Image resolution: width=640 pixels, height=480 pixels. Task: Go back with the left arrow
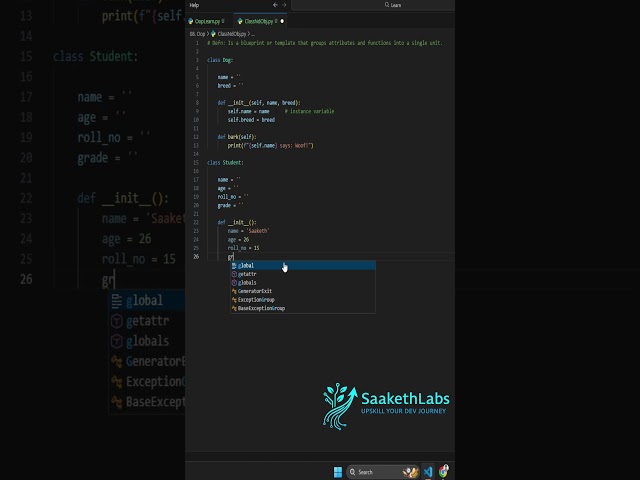[275, 5]
